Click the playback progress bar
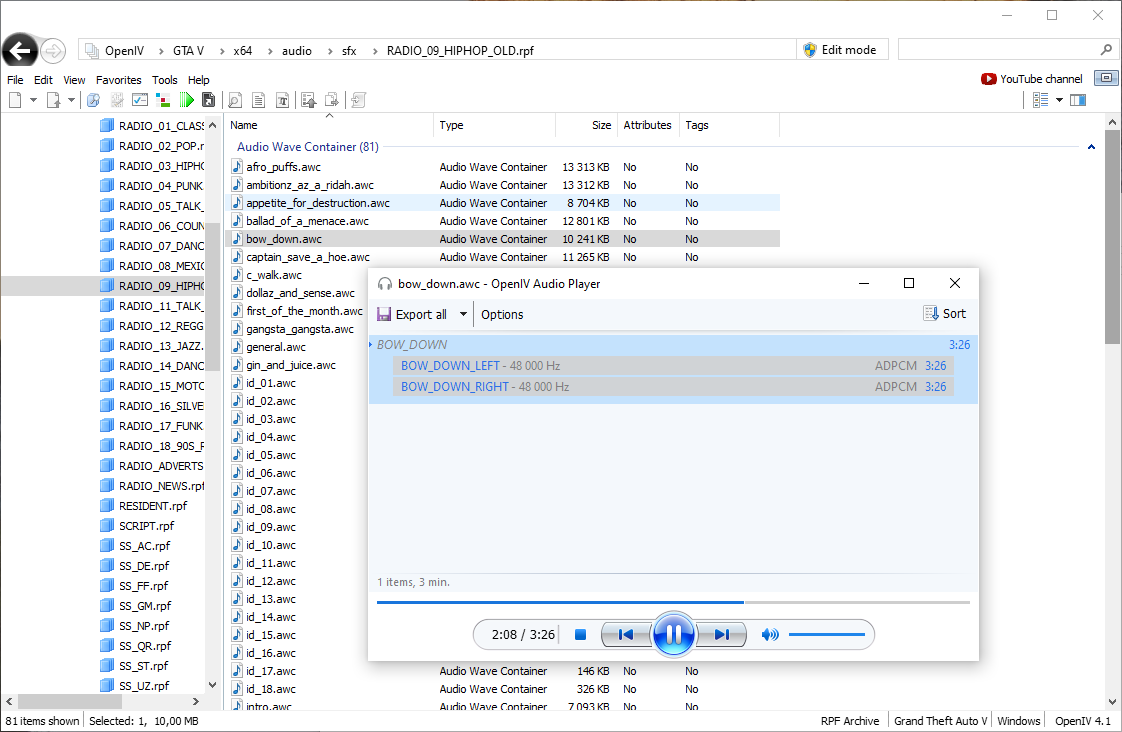 coord(673,602)
